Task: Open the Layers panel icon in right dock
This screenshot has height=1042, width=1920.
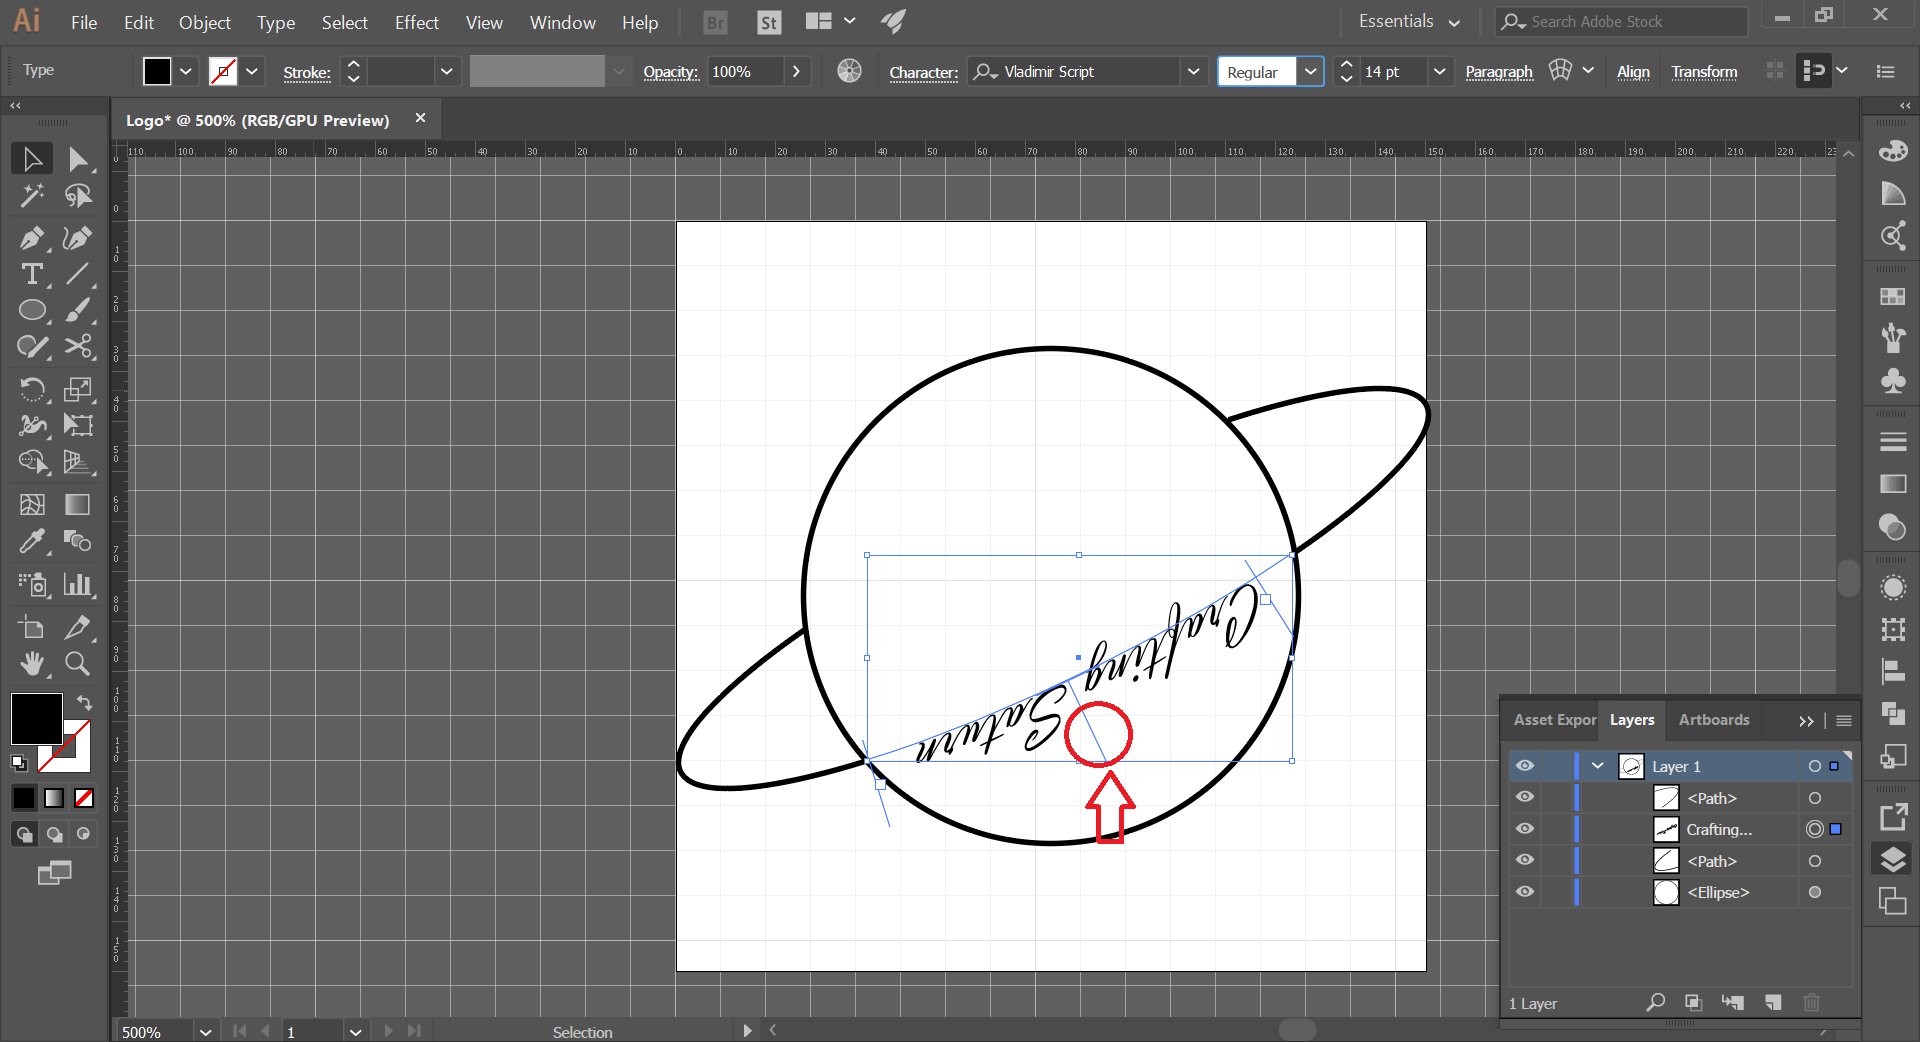Action: pos(1892,859)
